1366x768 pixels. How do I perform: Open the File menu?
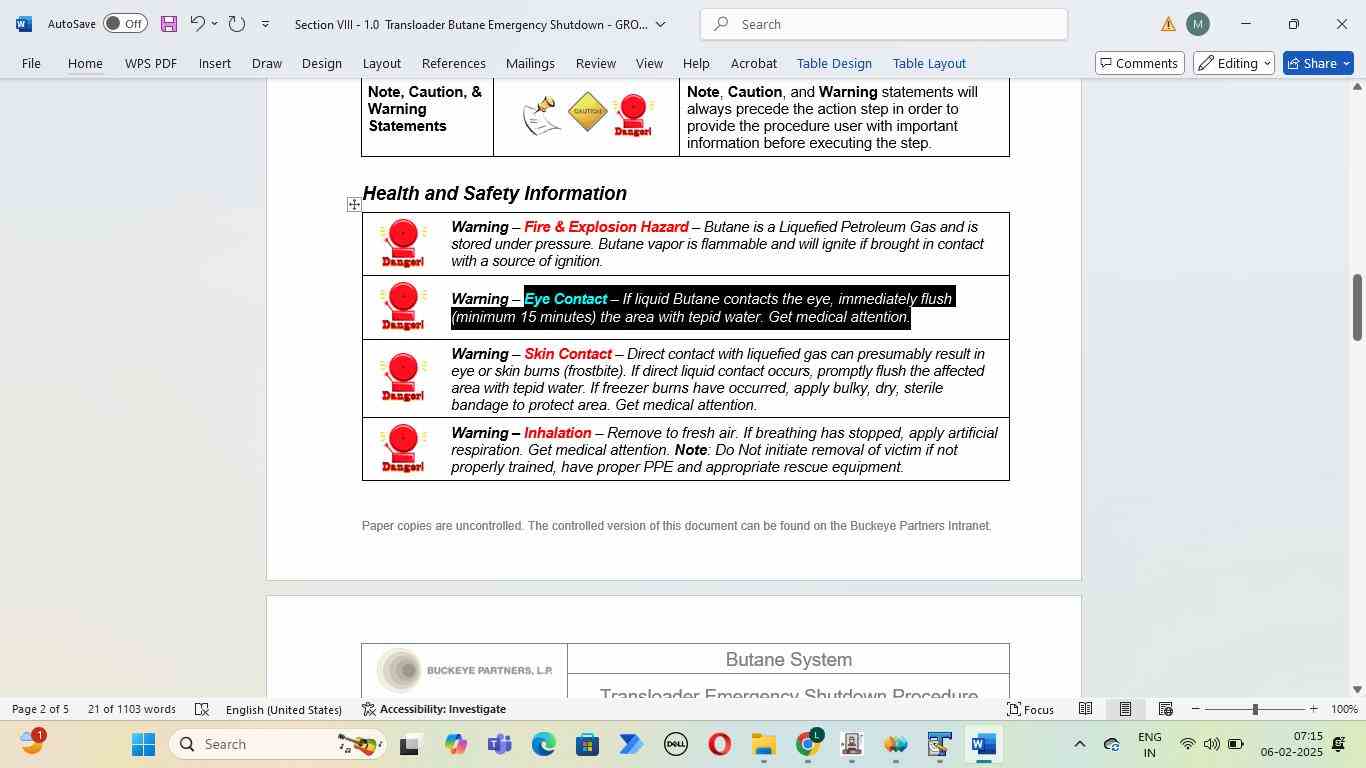pyautogui.click(x=31, y=63)
